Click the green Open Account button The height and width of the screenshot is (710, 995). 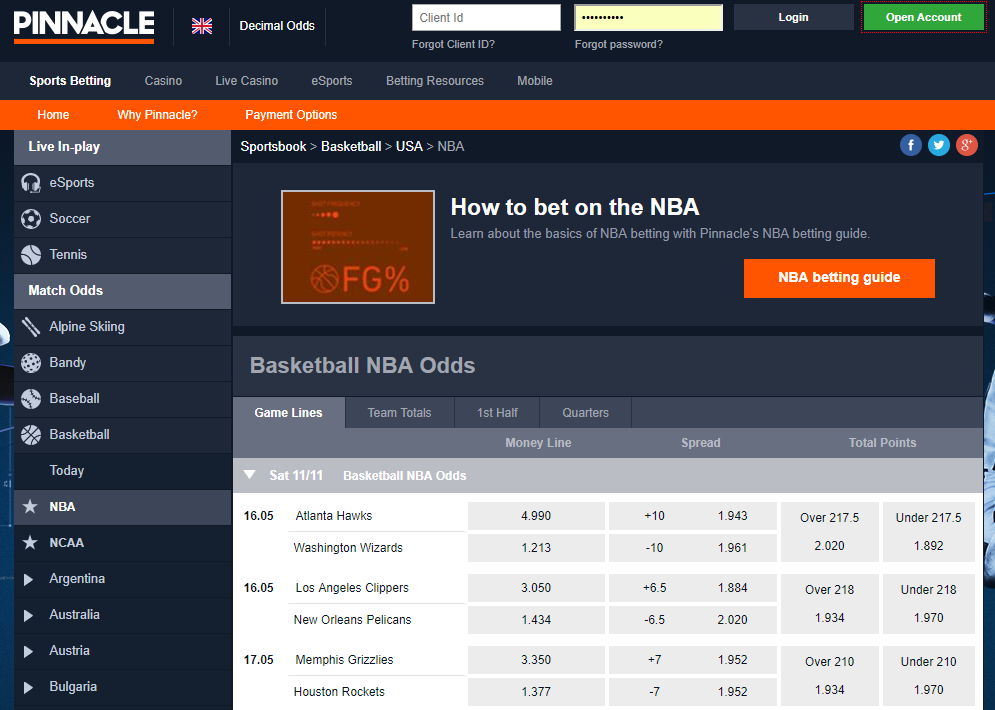click(x=923, y=17)
